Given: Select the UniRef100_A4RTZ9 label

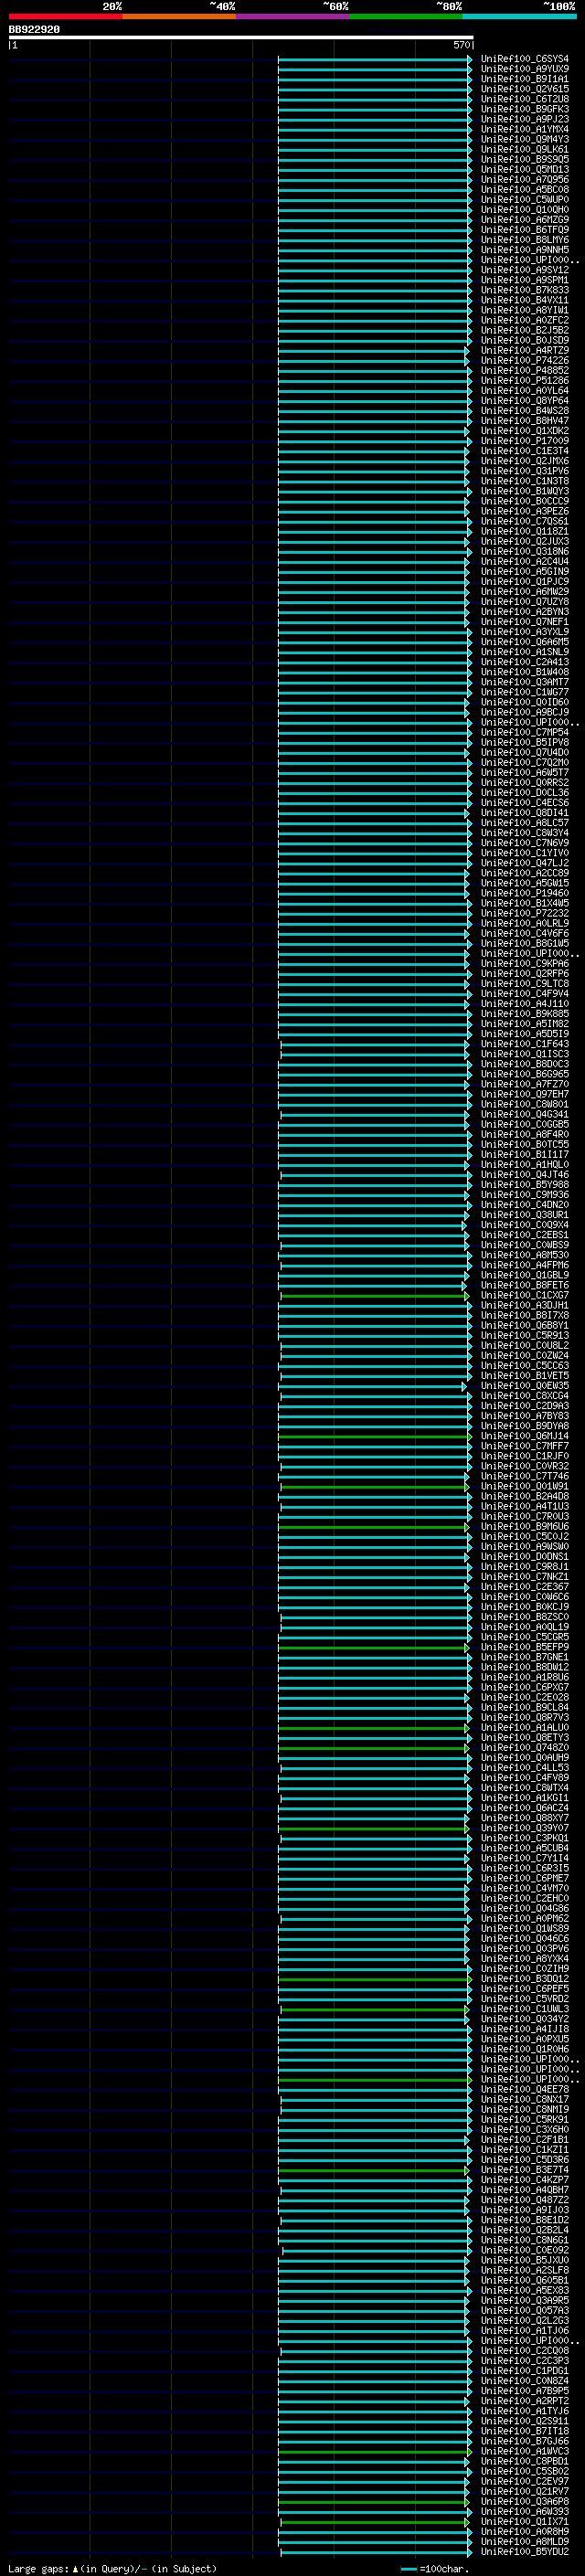Looking at the screenshot, I should [524, 351].
